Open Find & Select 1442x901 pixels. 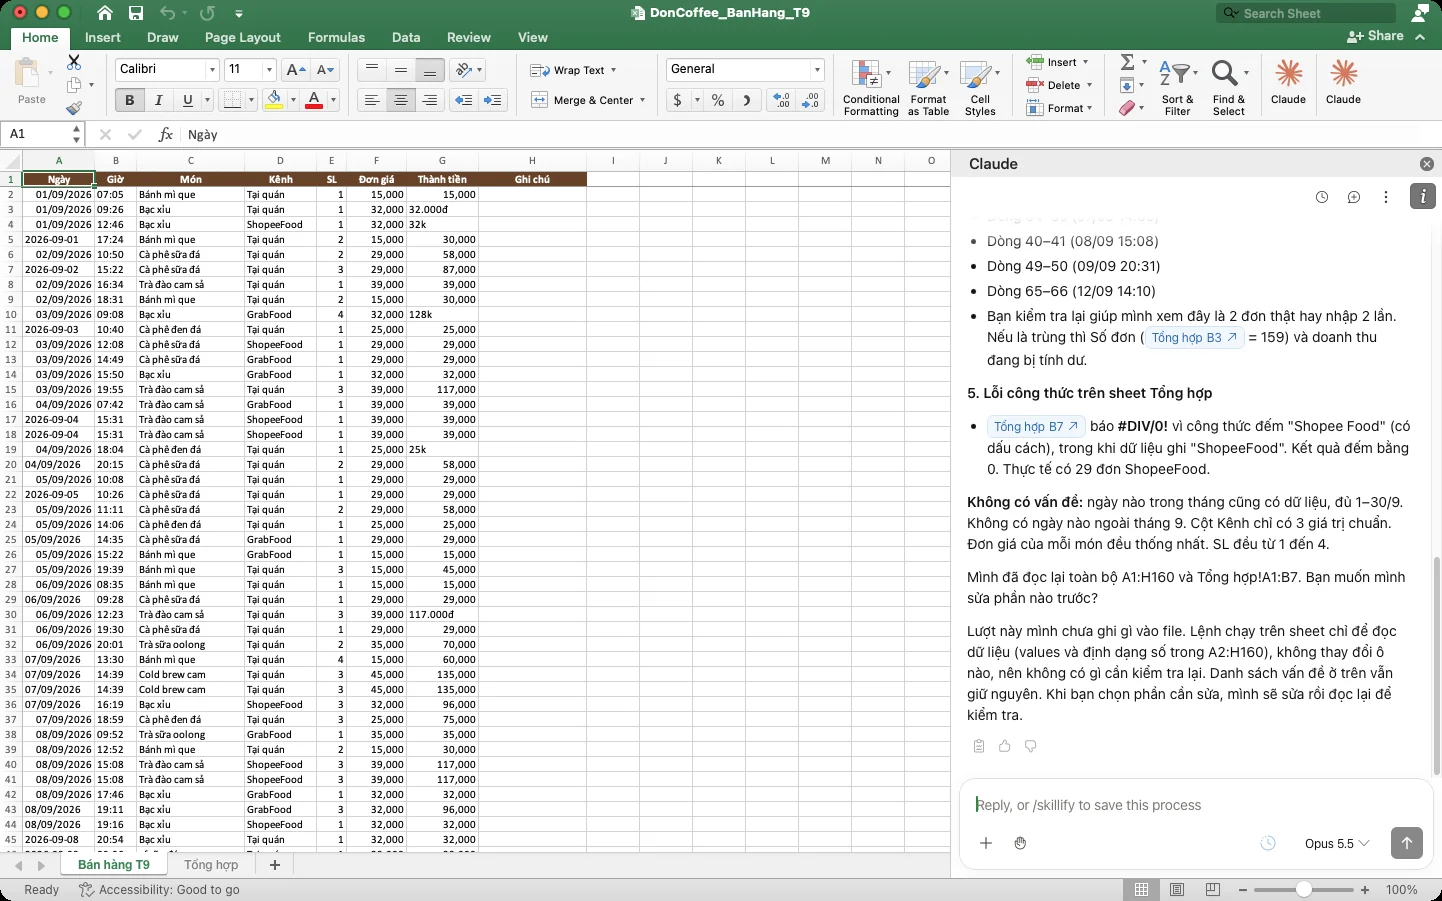(1229, 88)
